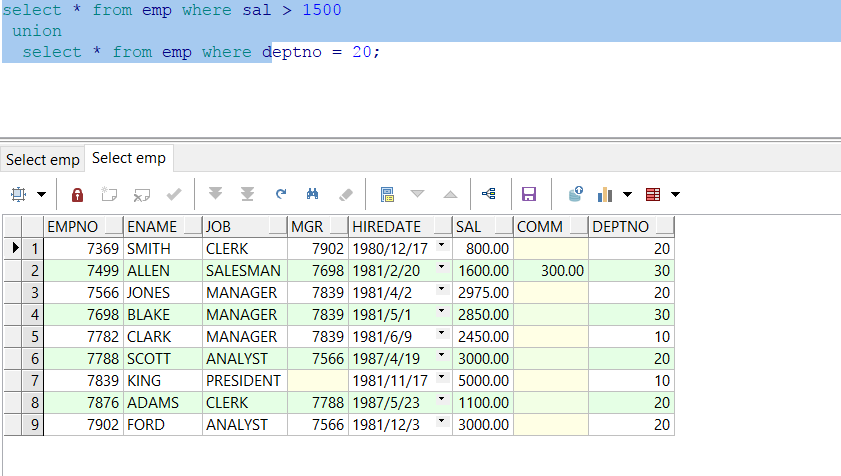Click the ename cell ALLEN
The height and width of the screenshot is (476, 841).
tap(163, 270)
